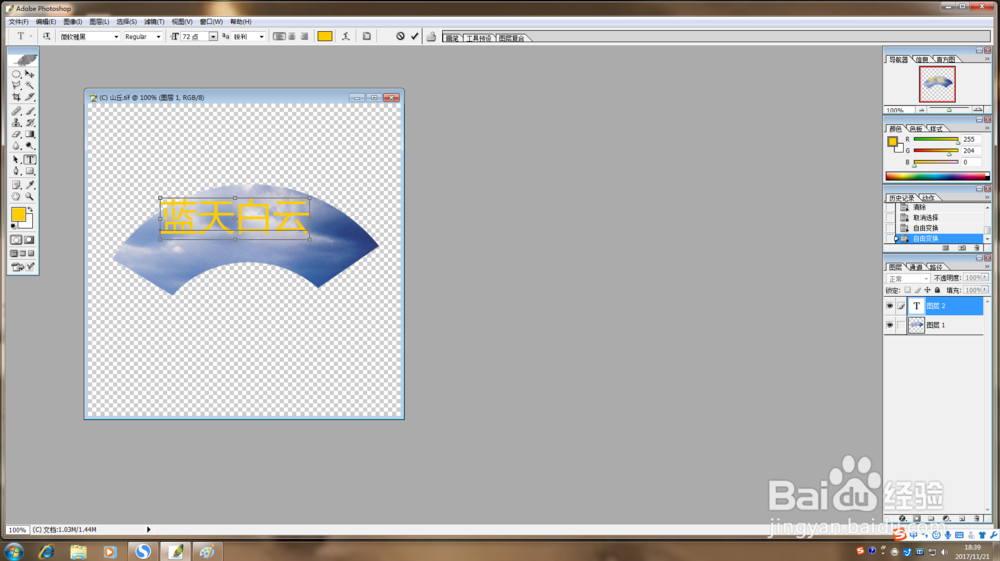Open the font family dropdown

click(x=116, y=37)
